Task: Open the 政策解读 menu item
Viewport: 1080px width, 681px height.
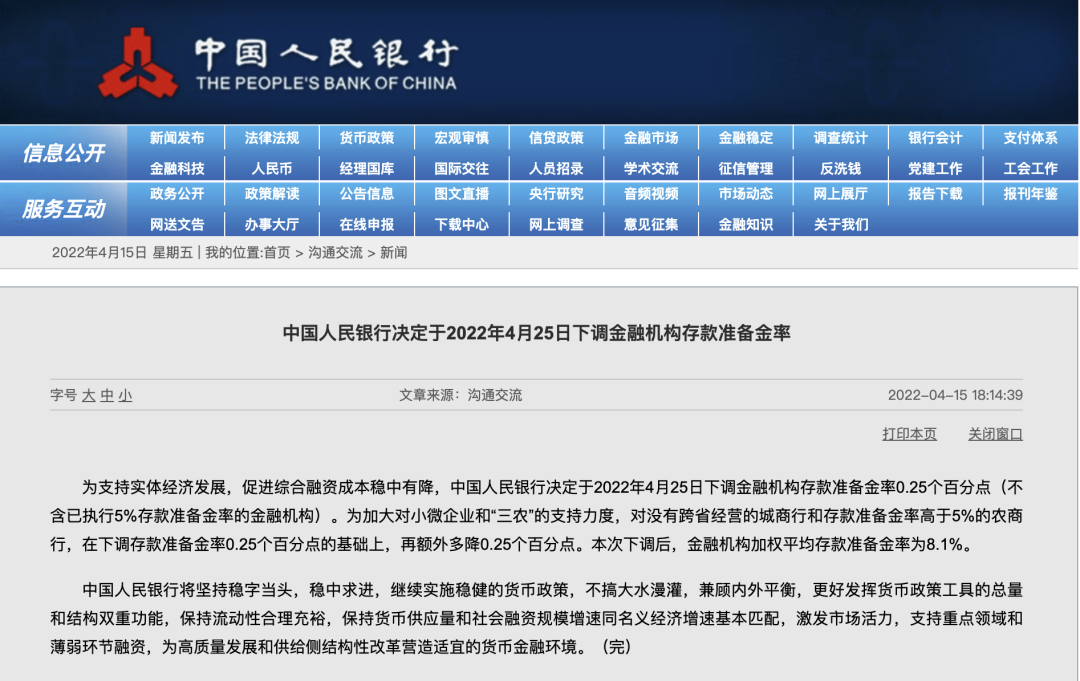Action: click(272, 194)
